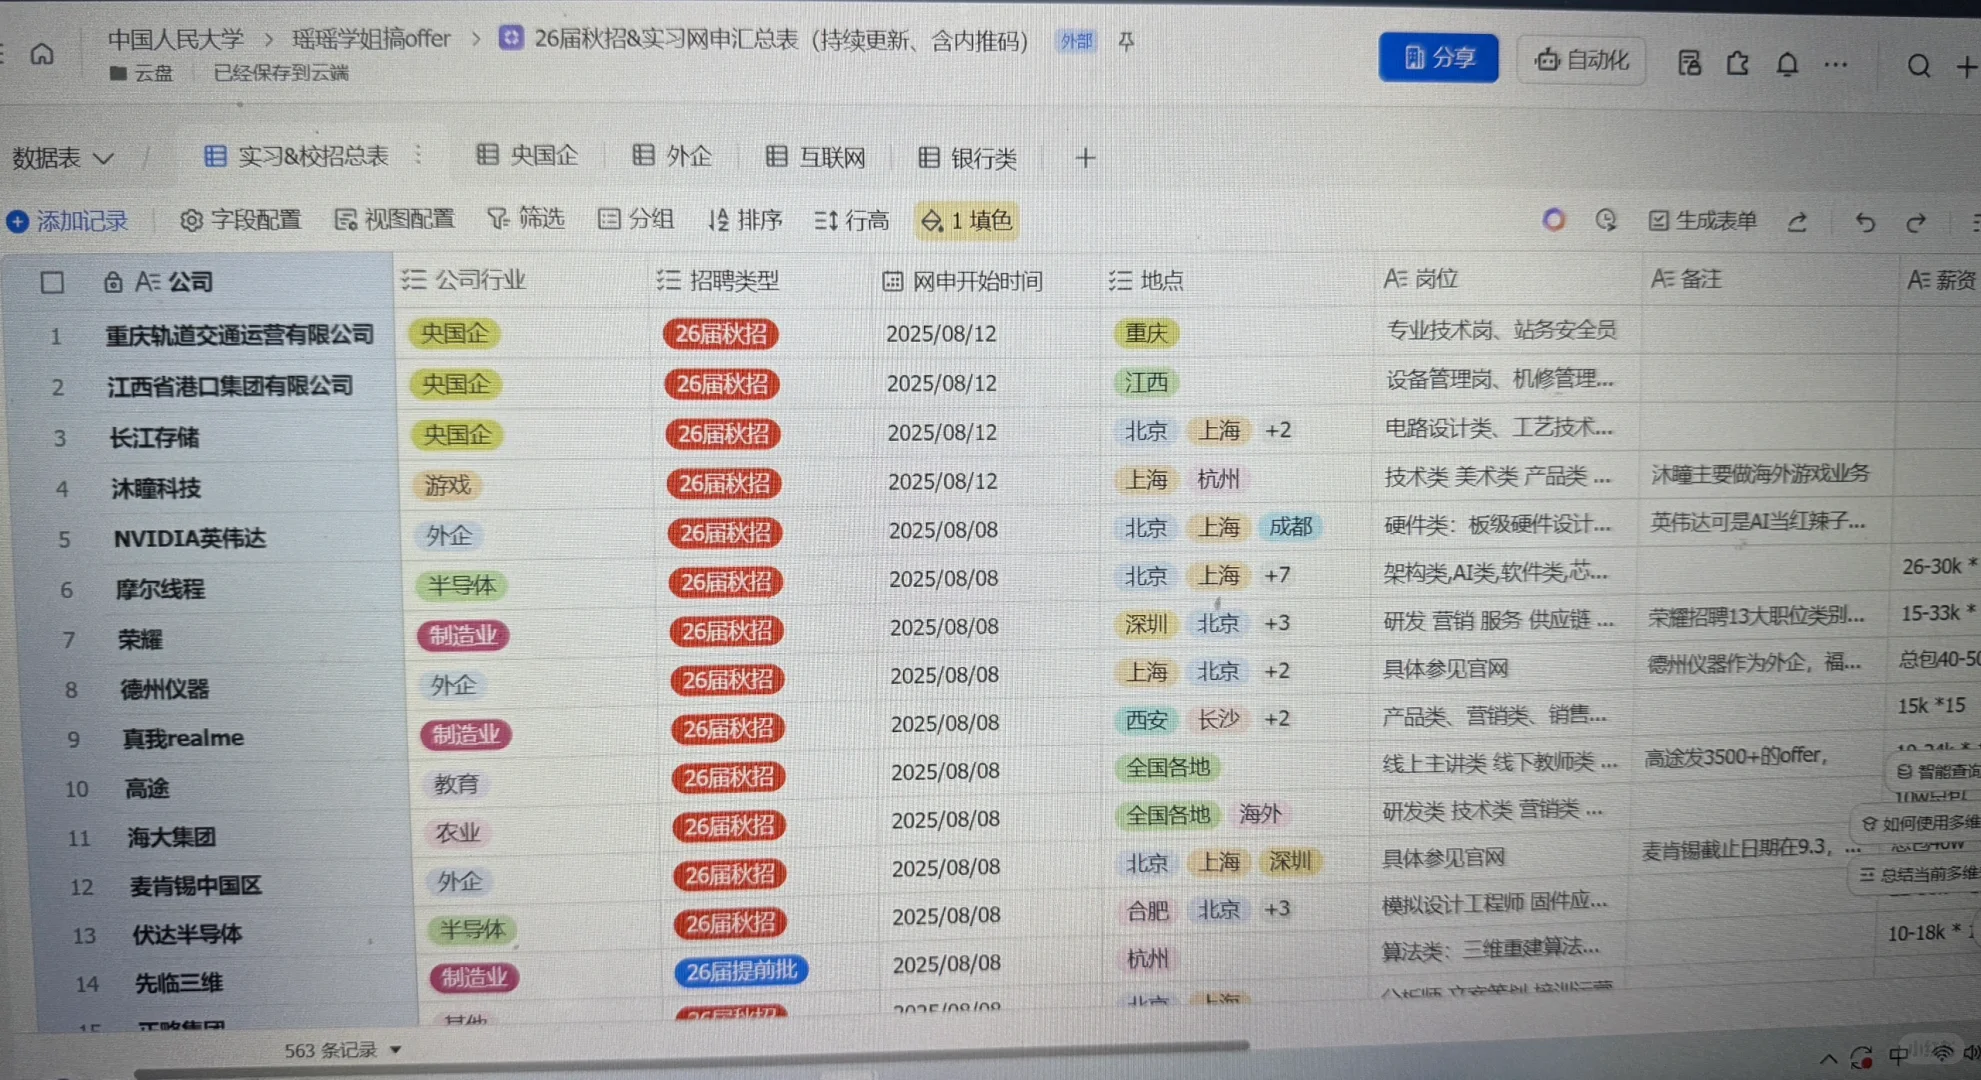Viewport: 1981px width, 1080px height.
Task: Redo the last action
Action: 1916,222
